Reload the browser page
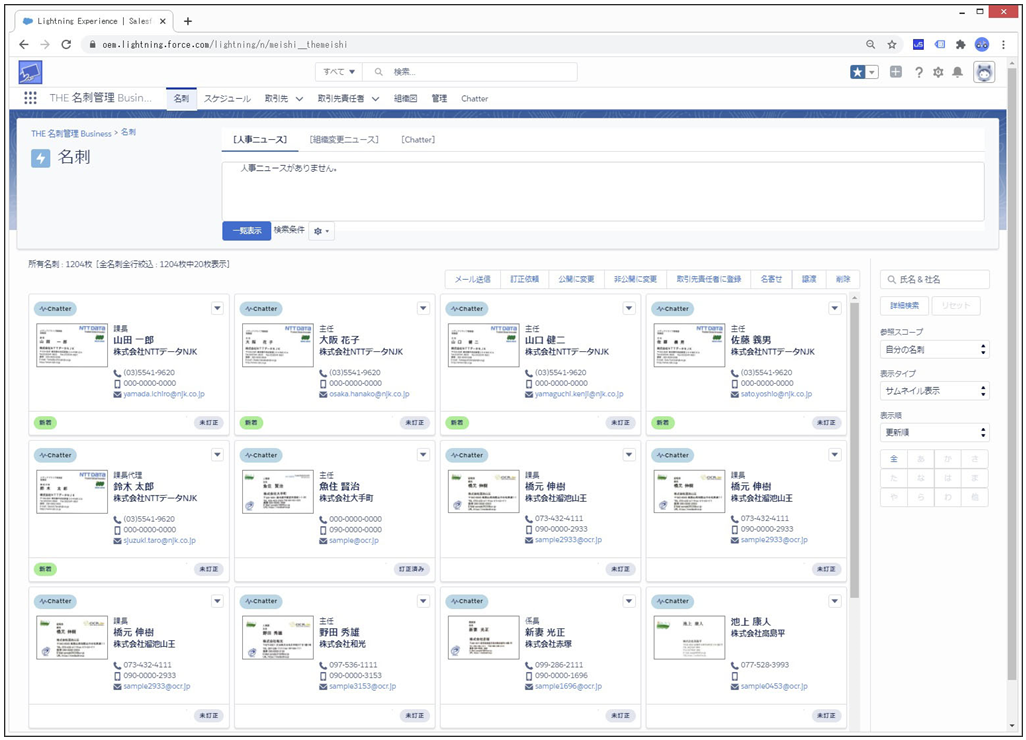The image size is (1026, 740). point(66,44)
